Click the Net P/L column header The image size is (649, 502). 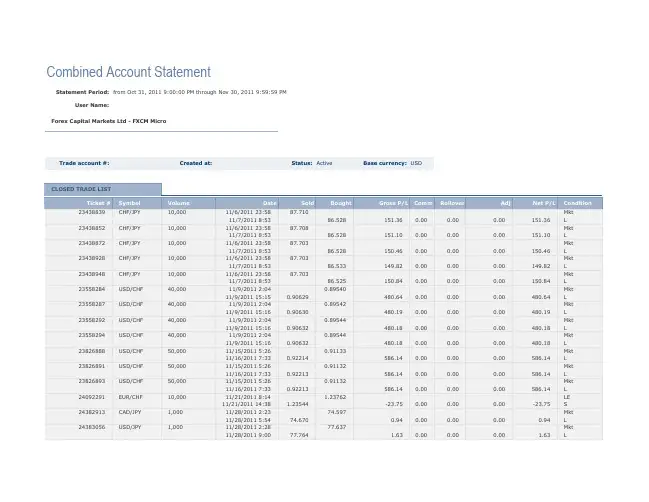point(541,202)
